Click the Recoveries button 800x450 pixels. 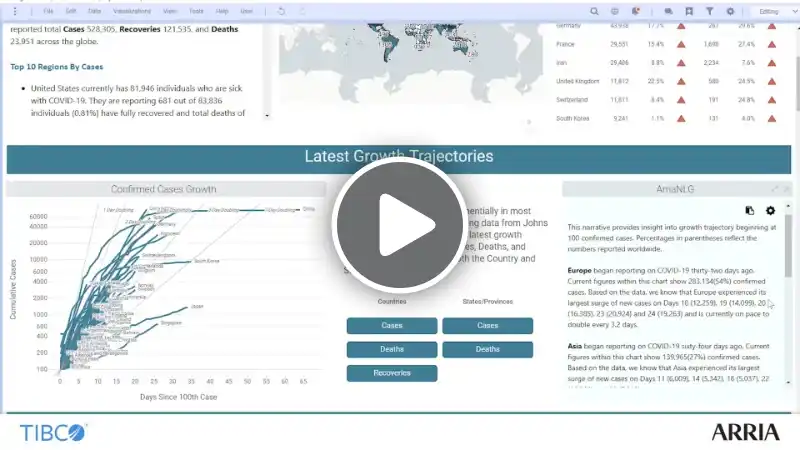392,373
